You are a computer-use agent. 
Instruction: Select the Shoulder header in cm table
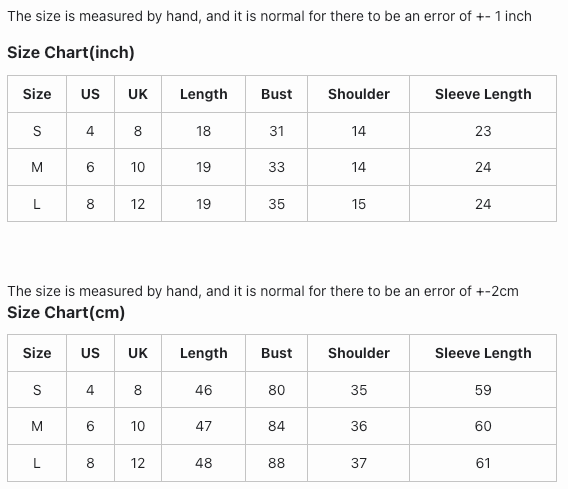tap(359, 353)
